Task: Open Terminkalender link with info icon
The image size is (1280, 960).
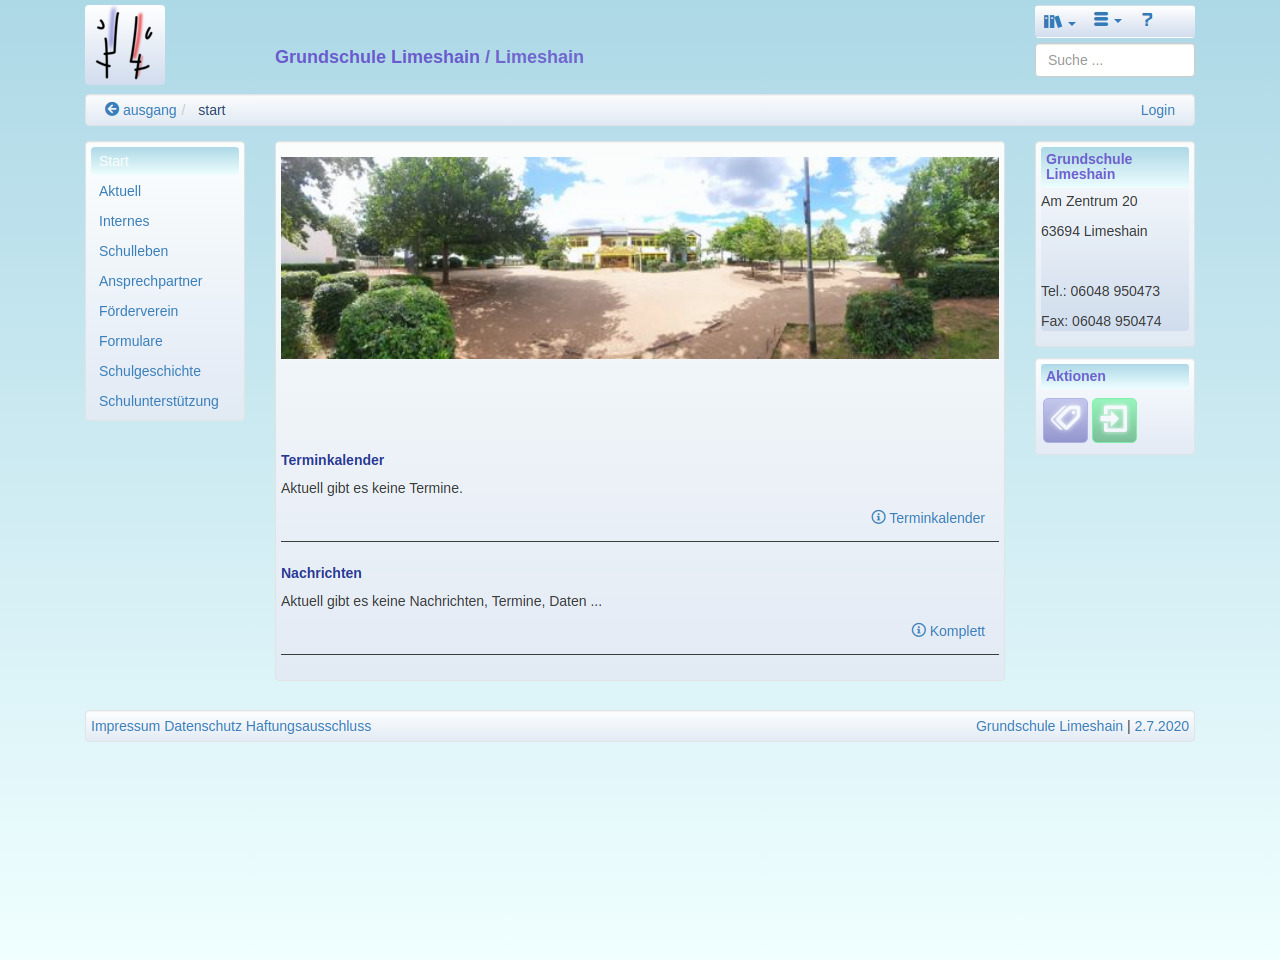Action: point(928,518)
